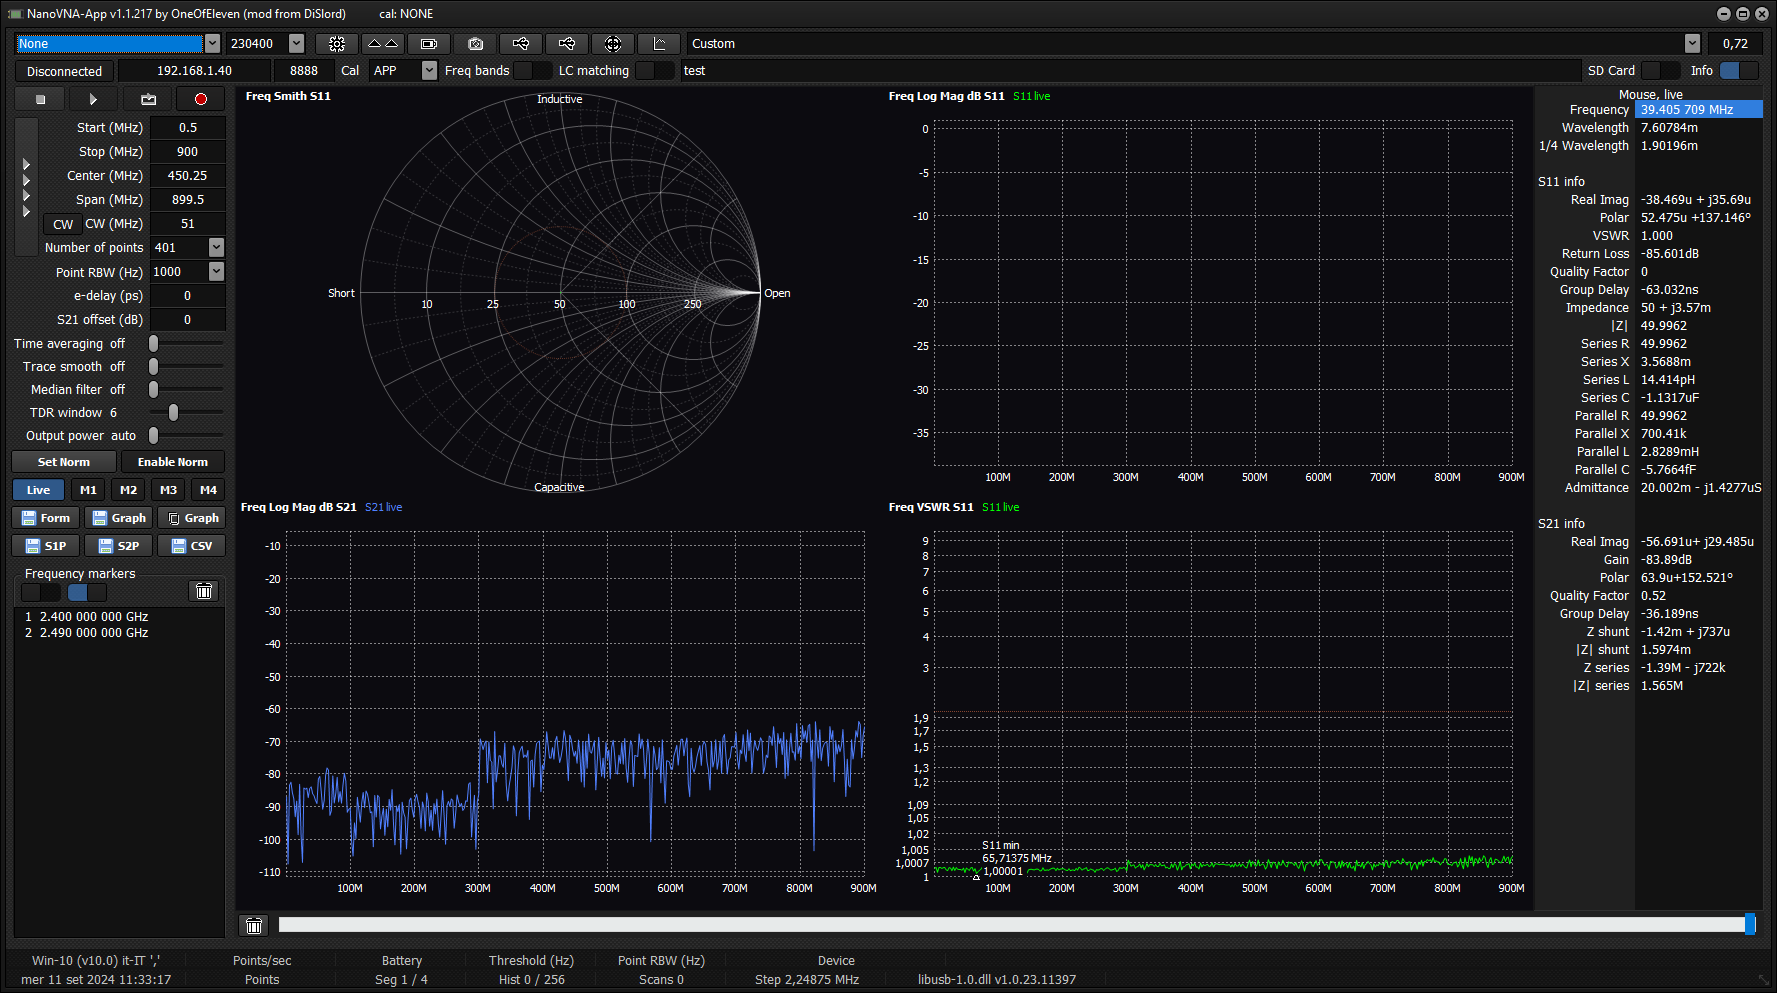The width and height of the screenshot is (1777, 993).
Task: Select memory M1
Action: 88,490
